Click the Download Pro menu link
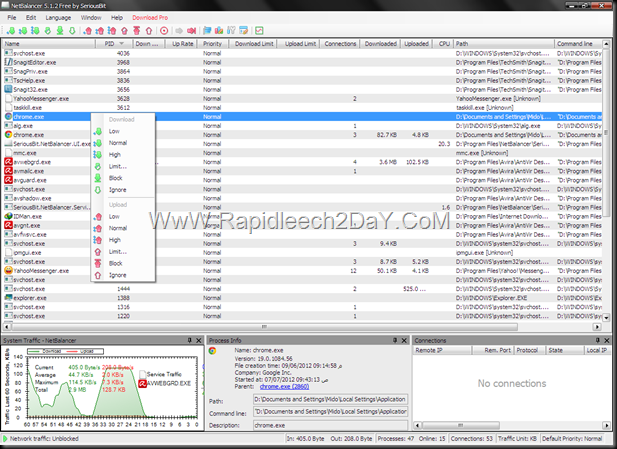 point(150,18)
